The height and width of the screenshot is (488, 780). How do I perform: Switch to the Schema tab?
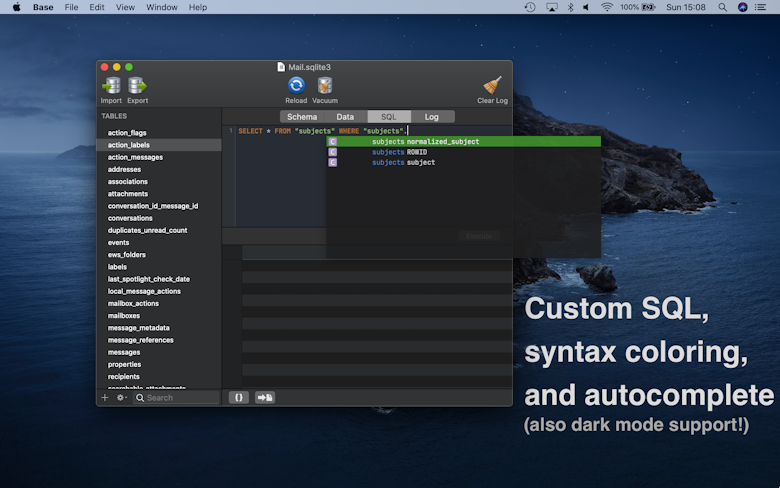[x=302, y=117]
